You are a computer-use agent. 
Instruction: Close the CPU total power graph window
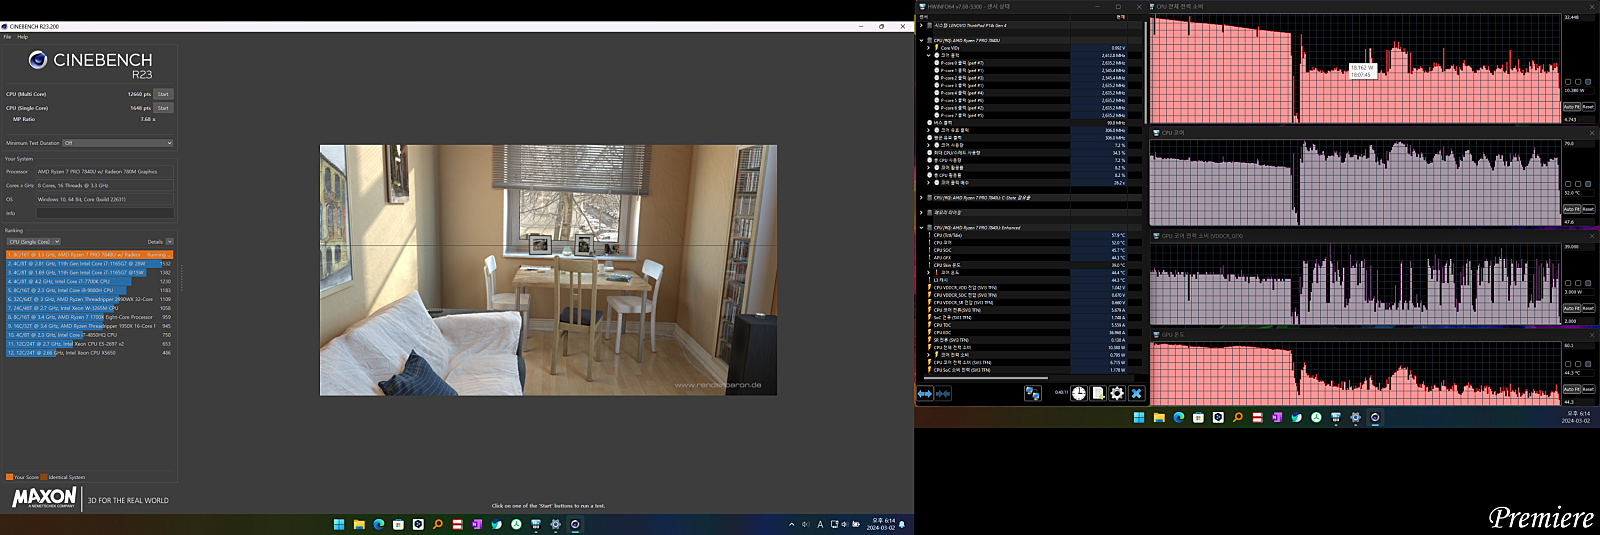point(1593,6)
